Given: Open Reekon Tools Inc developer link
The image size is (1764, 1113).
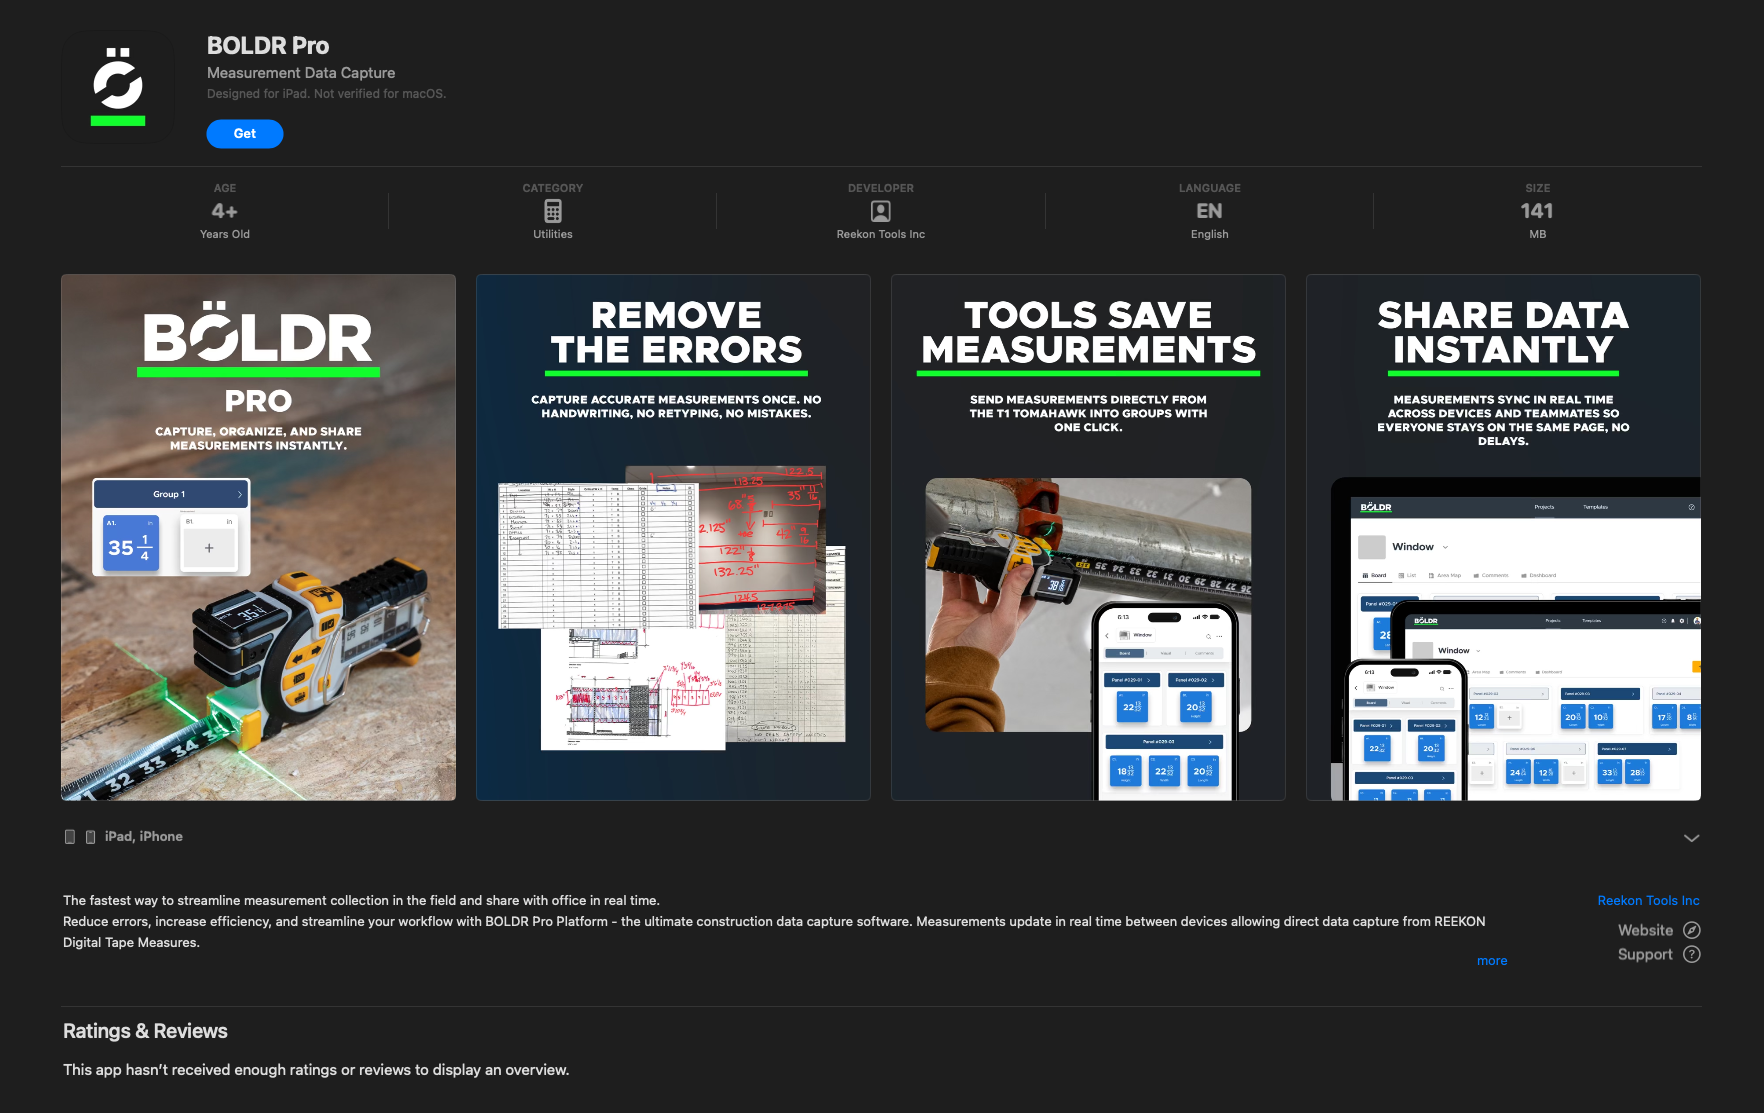Looking at the screenshot, I should point(1648,901).
